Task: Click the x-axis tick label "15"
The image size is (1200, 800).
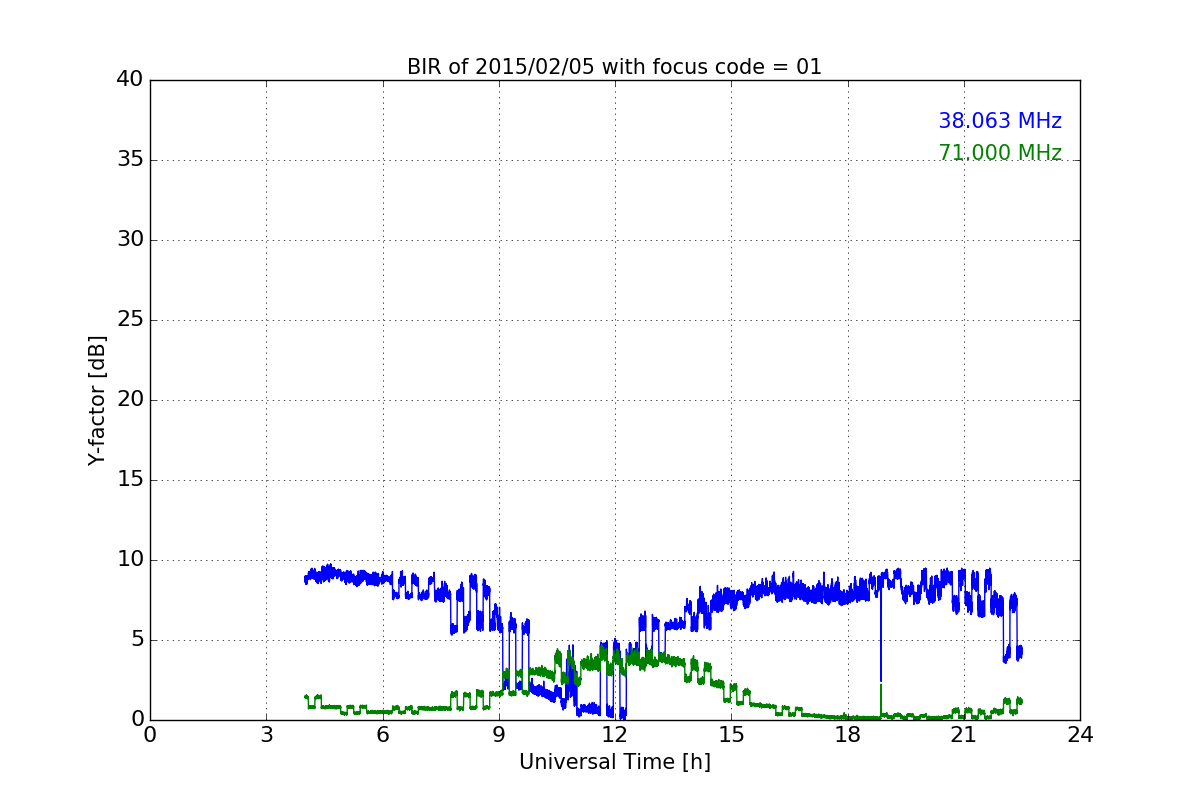Action: point(731,735)
